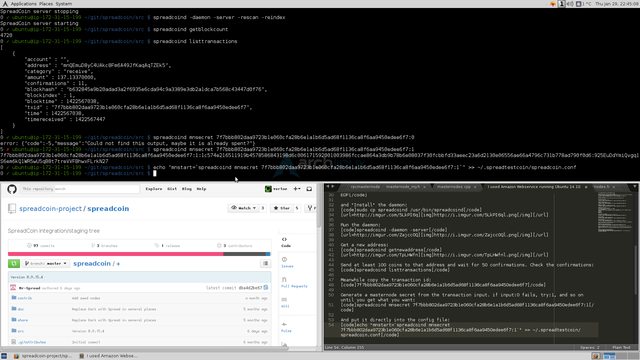Image resolution: width=640 pixels, height=360 pixels.
Task: Open the doc folder
Action: click(21, 309)
